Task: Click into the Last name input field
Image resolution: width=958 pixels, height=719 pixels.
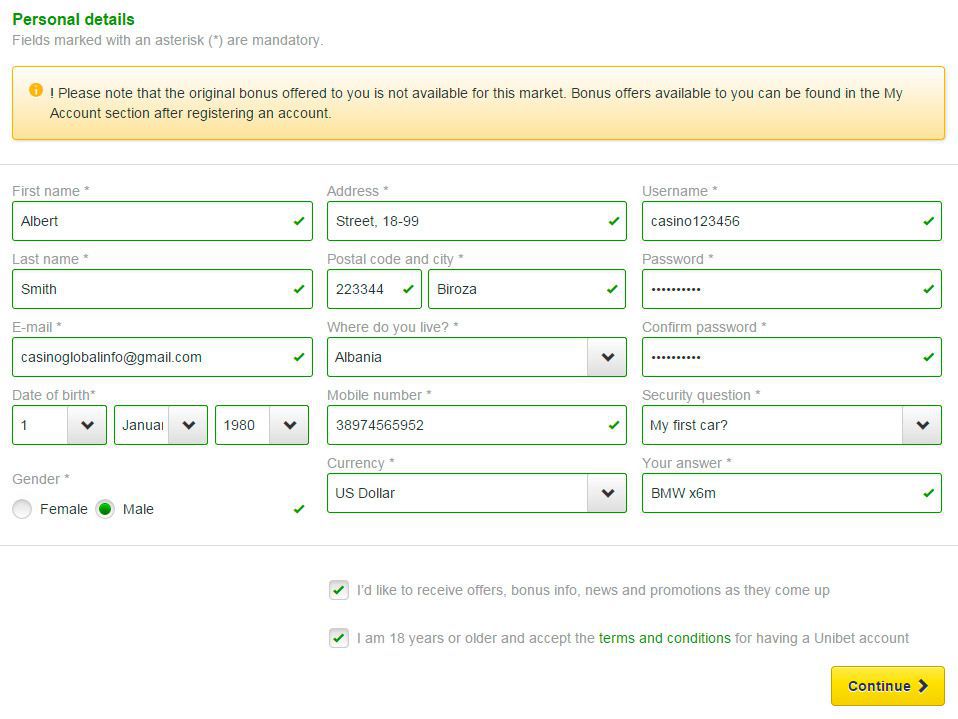Action: coord(150,289)
